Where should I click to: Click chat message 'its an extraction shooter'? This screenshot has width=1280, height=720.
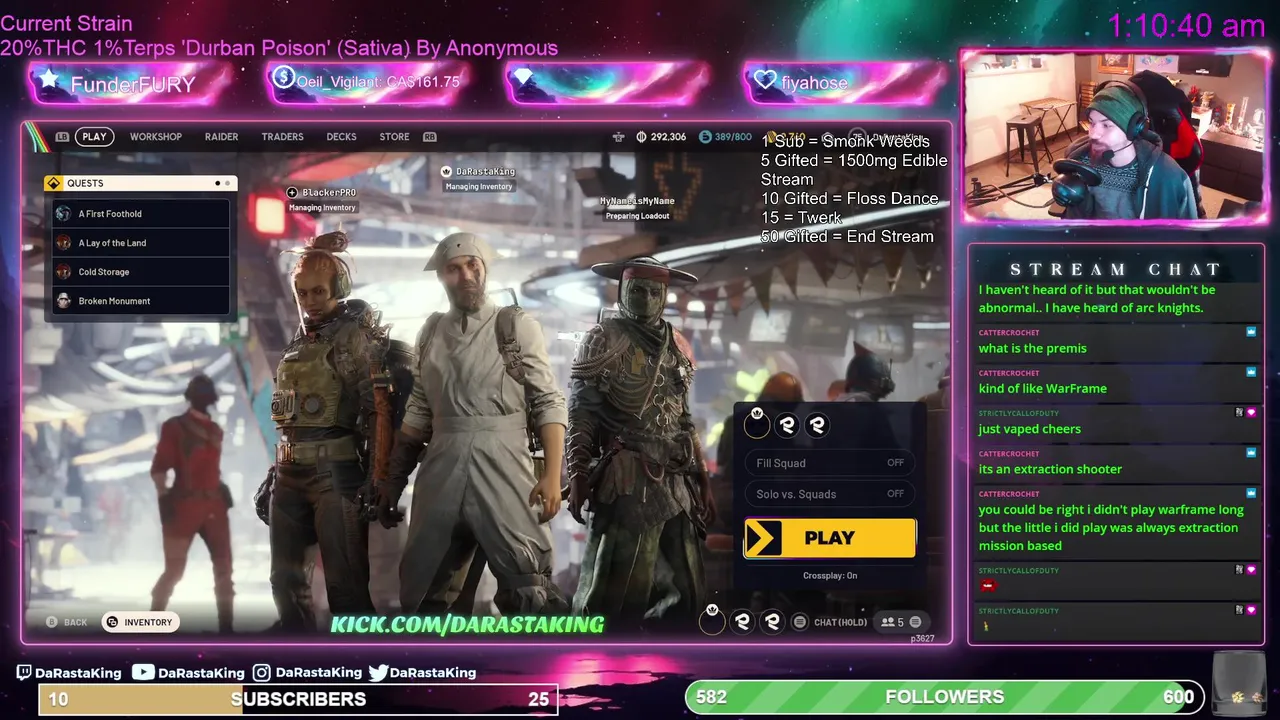(x=1050, y=469)
